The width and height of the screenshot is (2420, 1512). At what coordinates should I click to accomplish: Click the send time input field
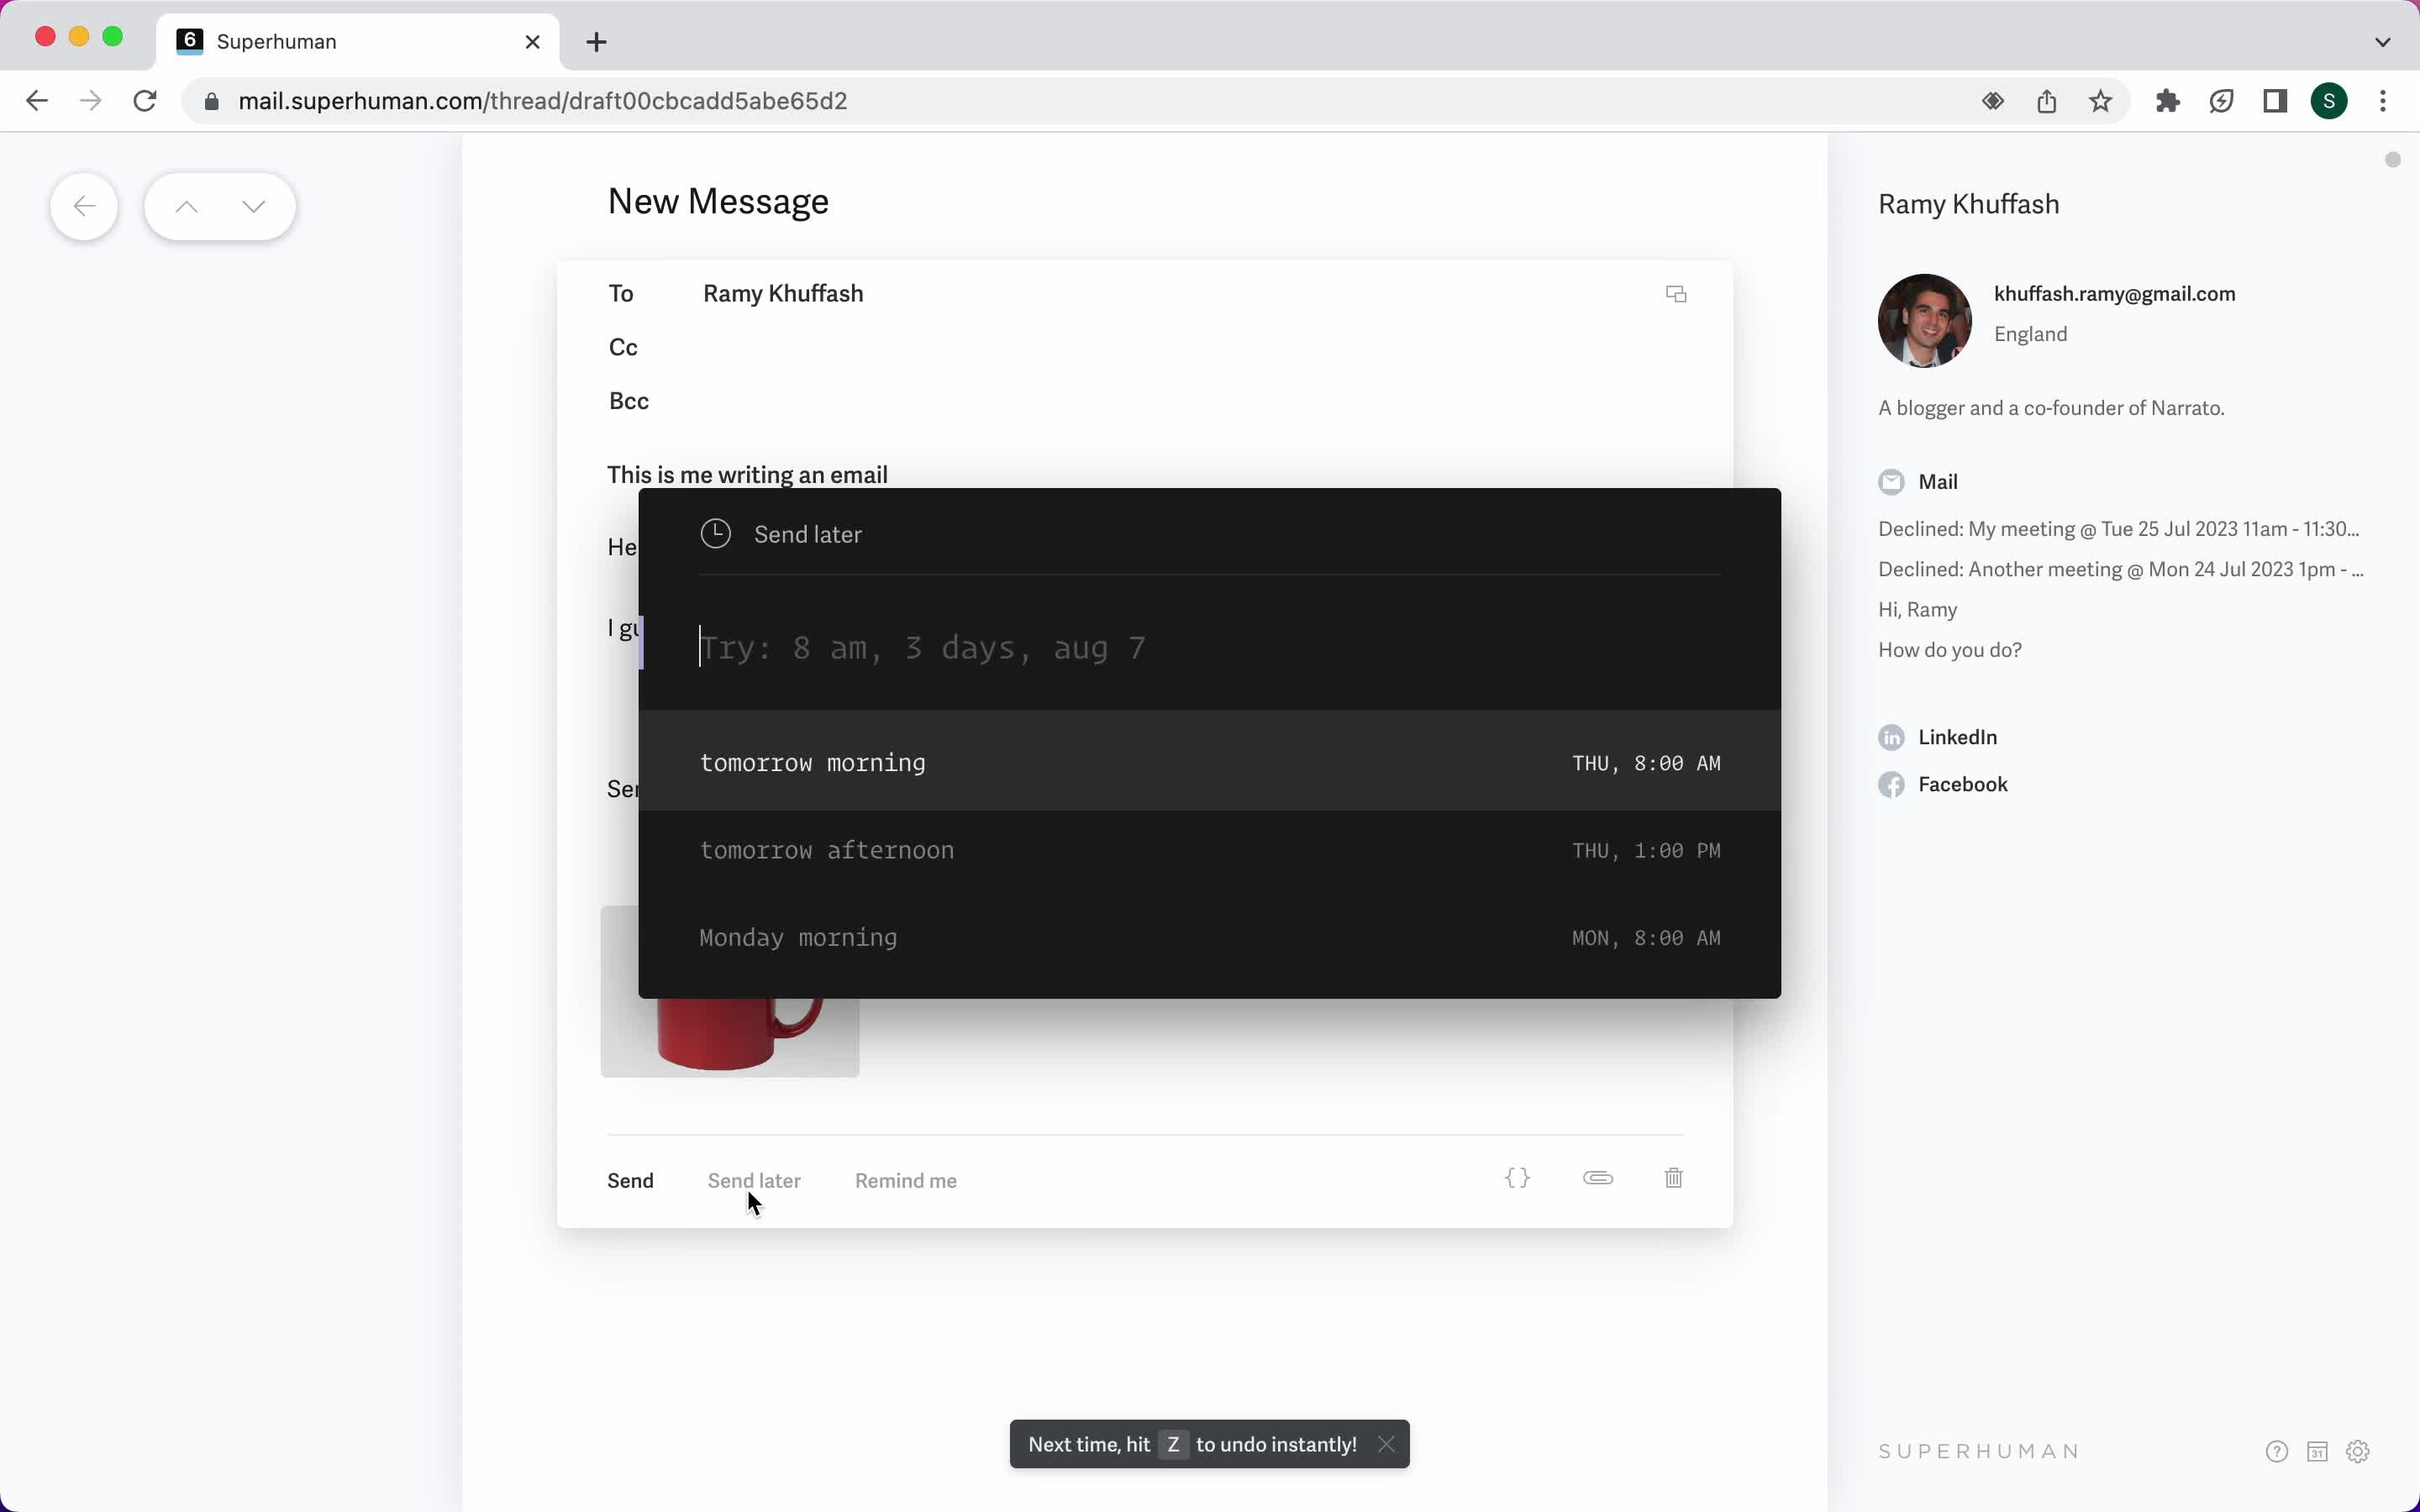pyautogui.click(x=1209, y=648)
